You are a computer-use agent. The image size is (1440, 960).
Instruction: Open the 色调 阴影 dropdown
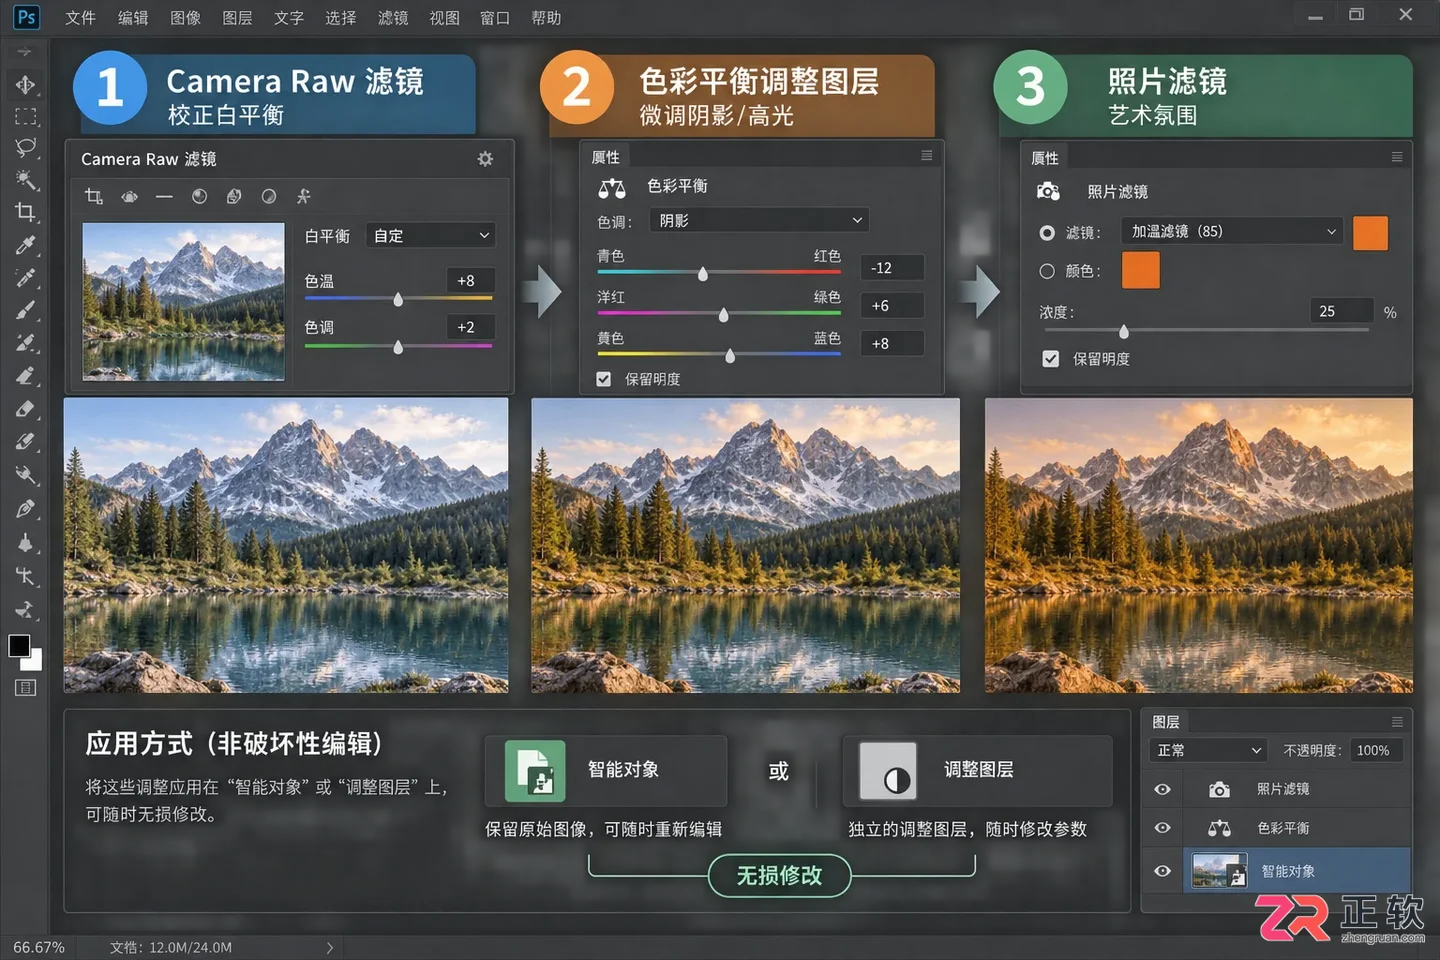tap(759, 220)
